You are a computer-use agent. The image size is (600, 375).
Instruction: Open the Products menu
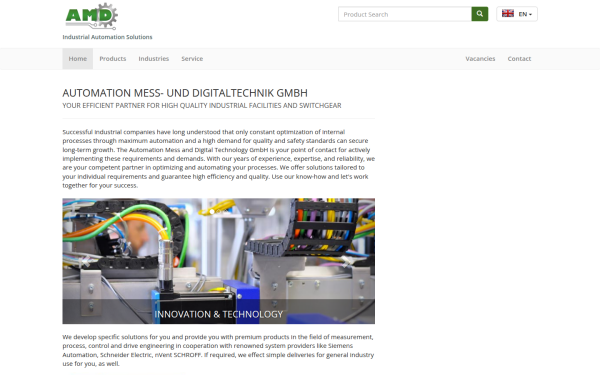(x=112, y=59)
